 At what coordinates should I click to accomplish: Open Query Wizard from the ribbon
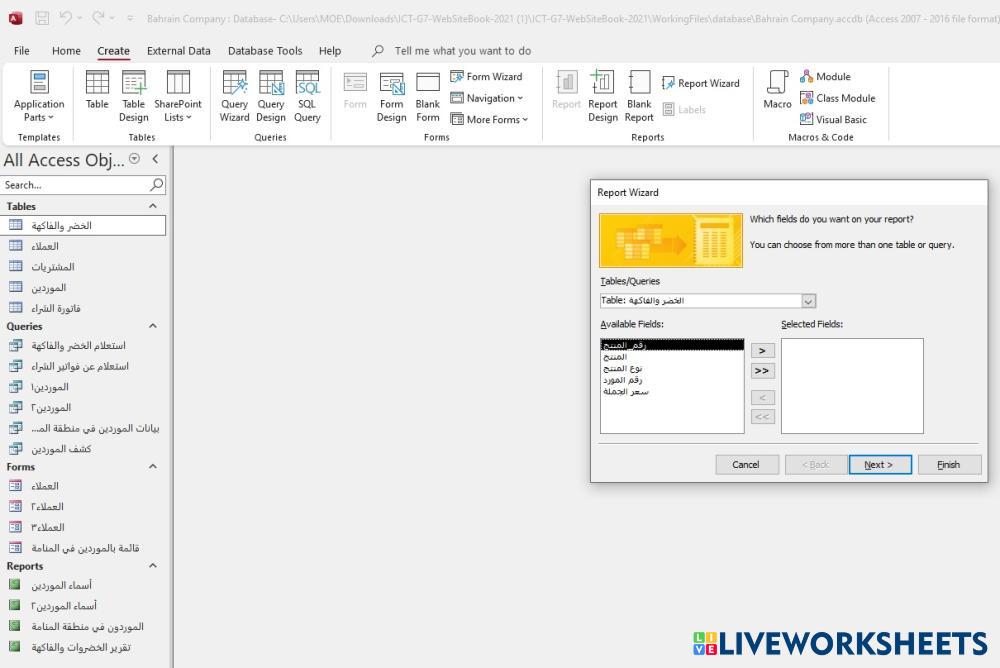coord(234,96)
